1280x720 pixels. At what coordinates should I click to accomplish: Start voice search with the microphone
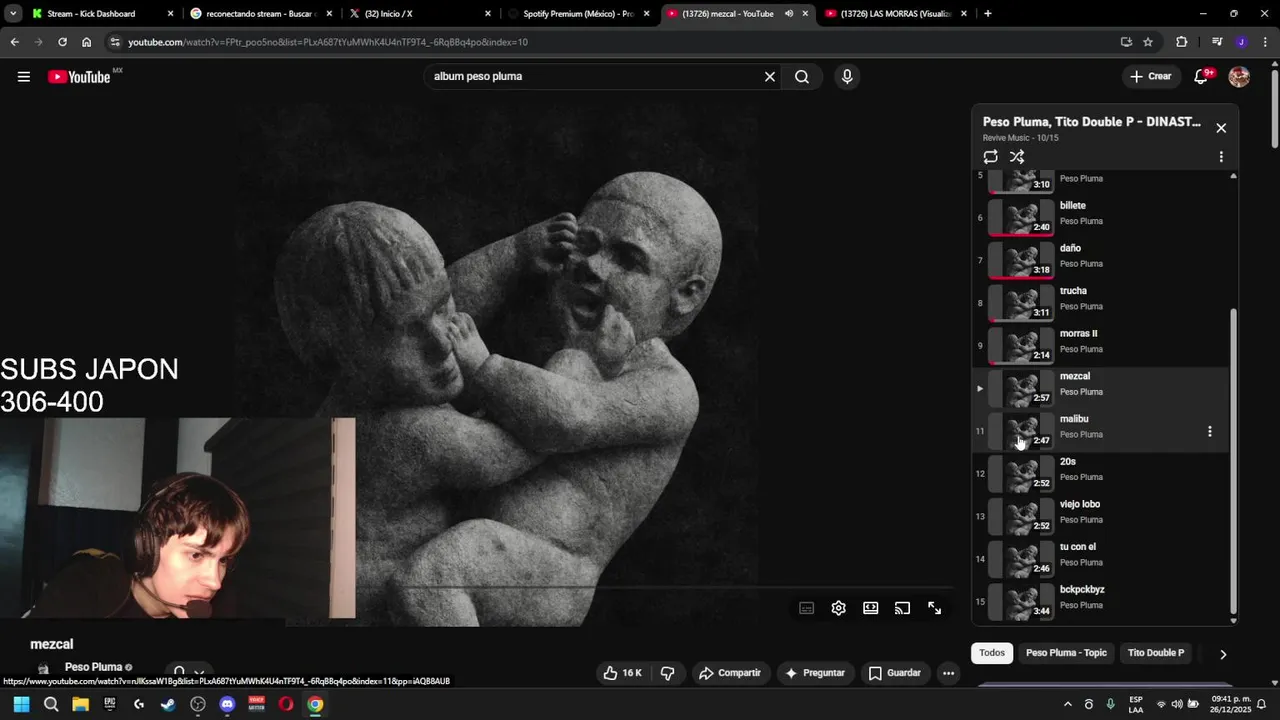pyautogui.click(x=847, y=77)
